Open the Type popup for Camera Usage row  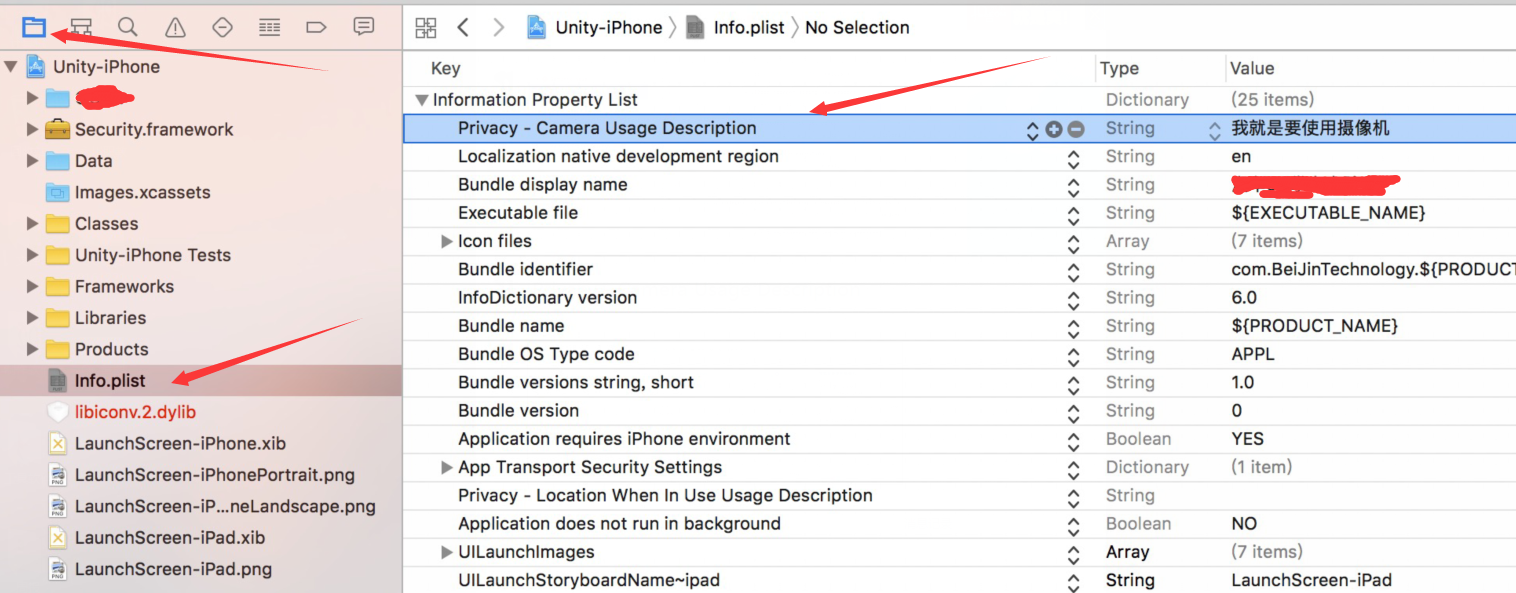click(1215, 130)
